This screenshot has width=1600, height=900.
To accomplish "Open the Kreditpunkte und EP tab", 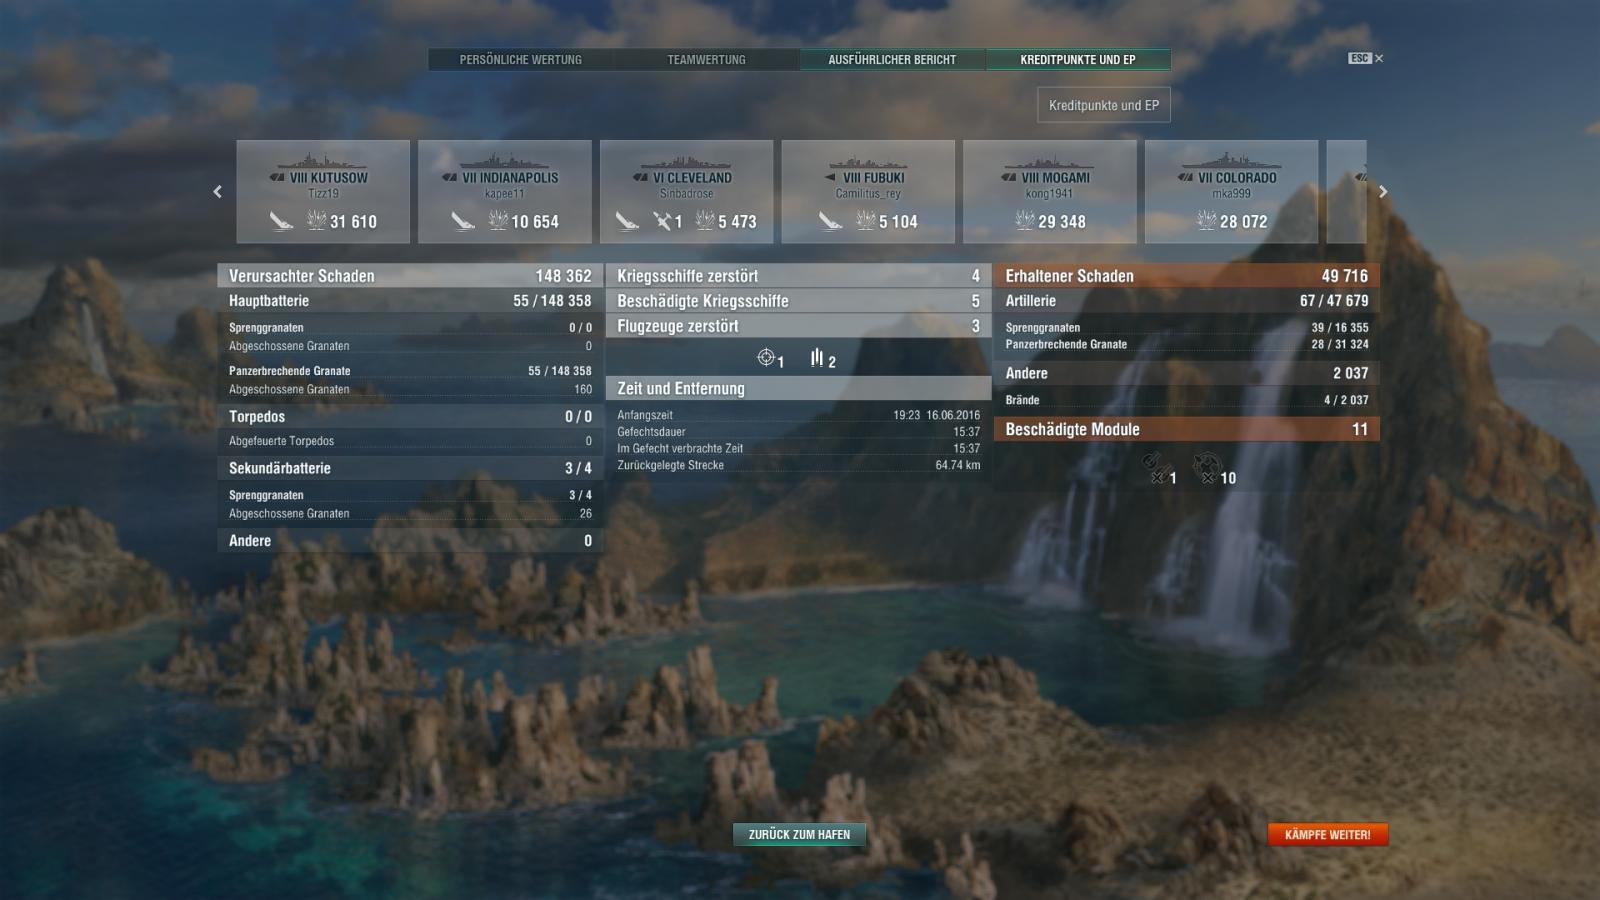I will tap(1078, 60).
